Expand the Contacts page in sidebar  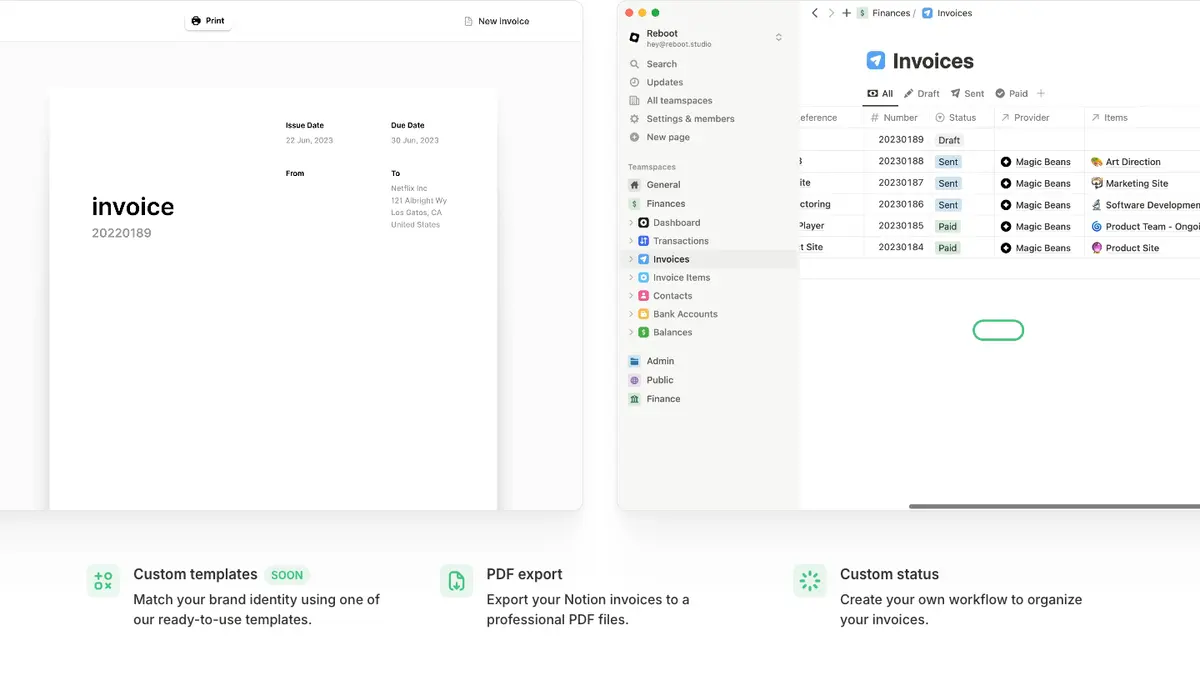[631, 296]
